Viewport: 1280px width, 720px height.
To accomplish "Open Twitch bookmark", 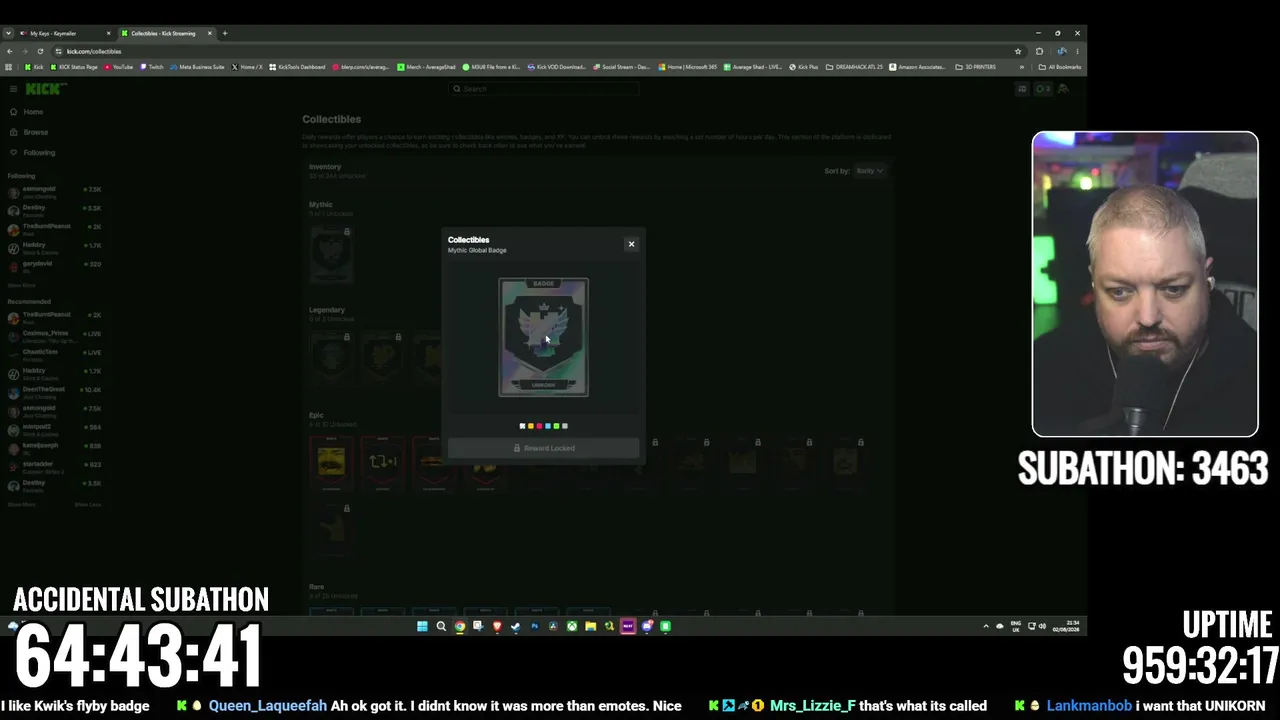I will [152, 67].
